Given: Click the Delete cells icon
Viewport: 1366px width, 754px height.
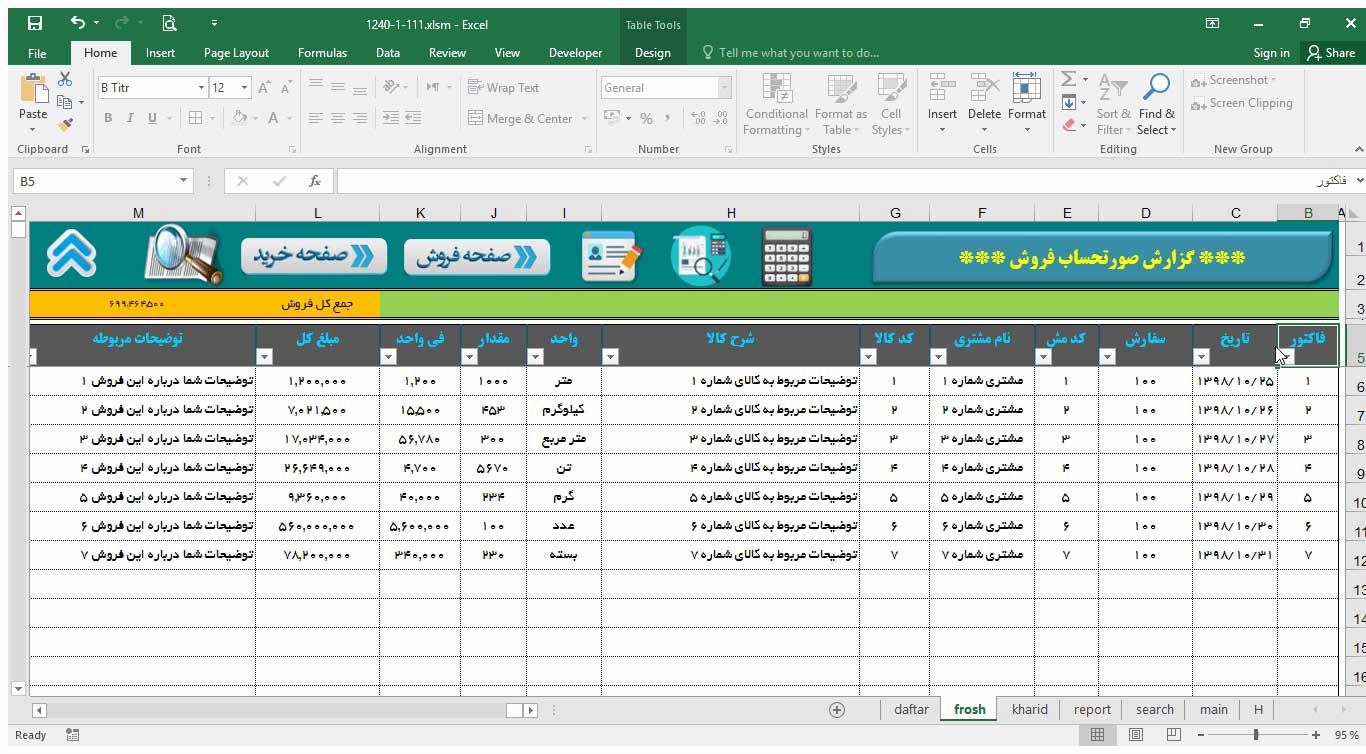Looking at the screenshot, I should click(x=984, y=90).
